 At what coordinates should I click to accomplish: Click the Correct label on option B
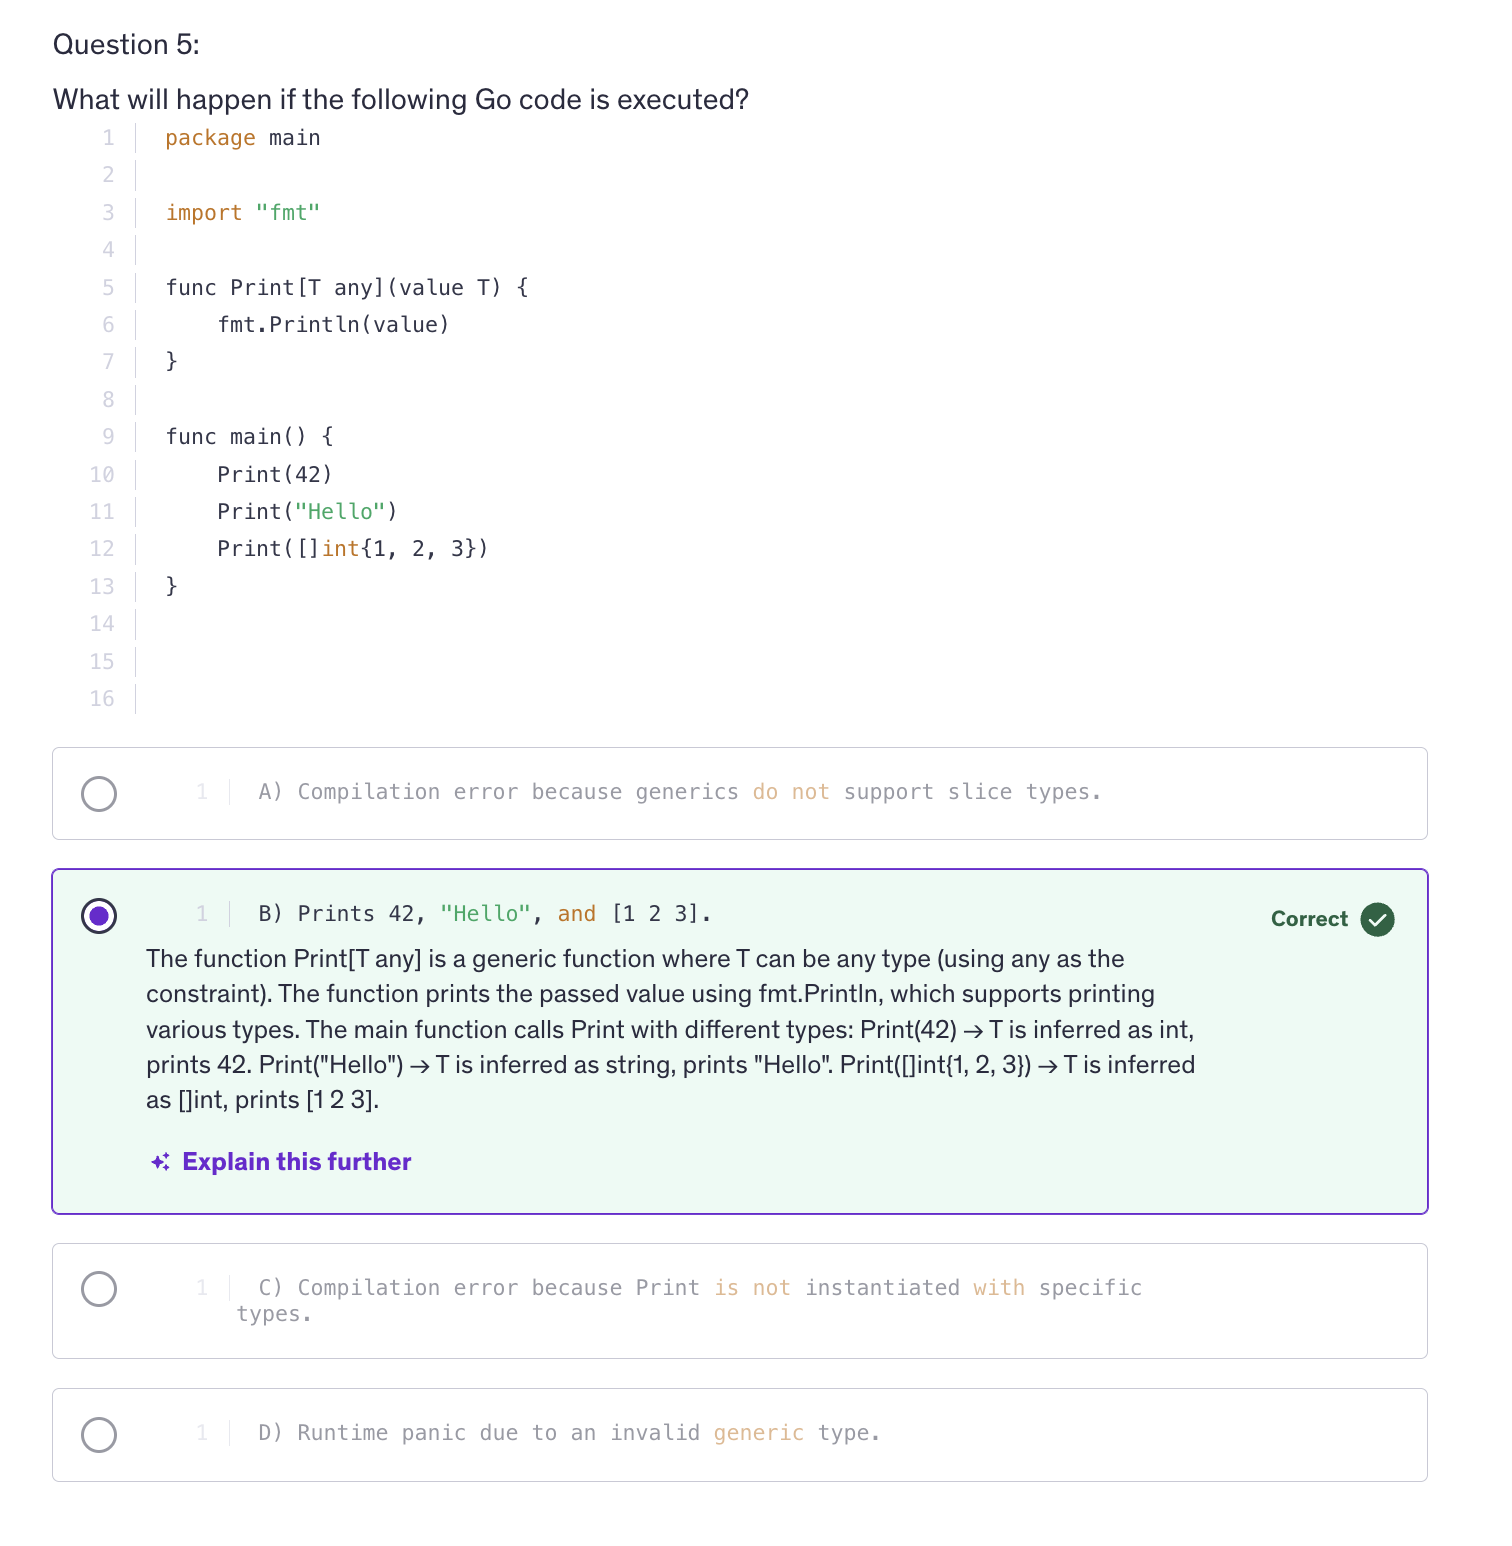click(1307, 919)
